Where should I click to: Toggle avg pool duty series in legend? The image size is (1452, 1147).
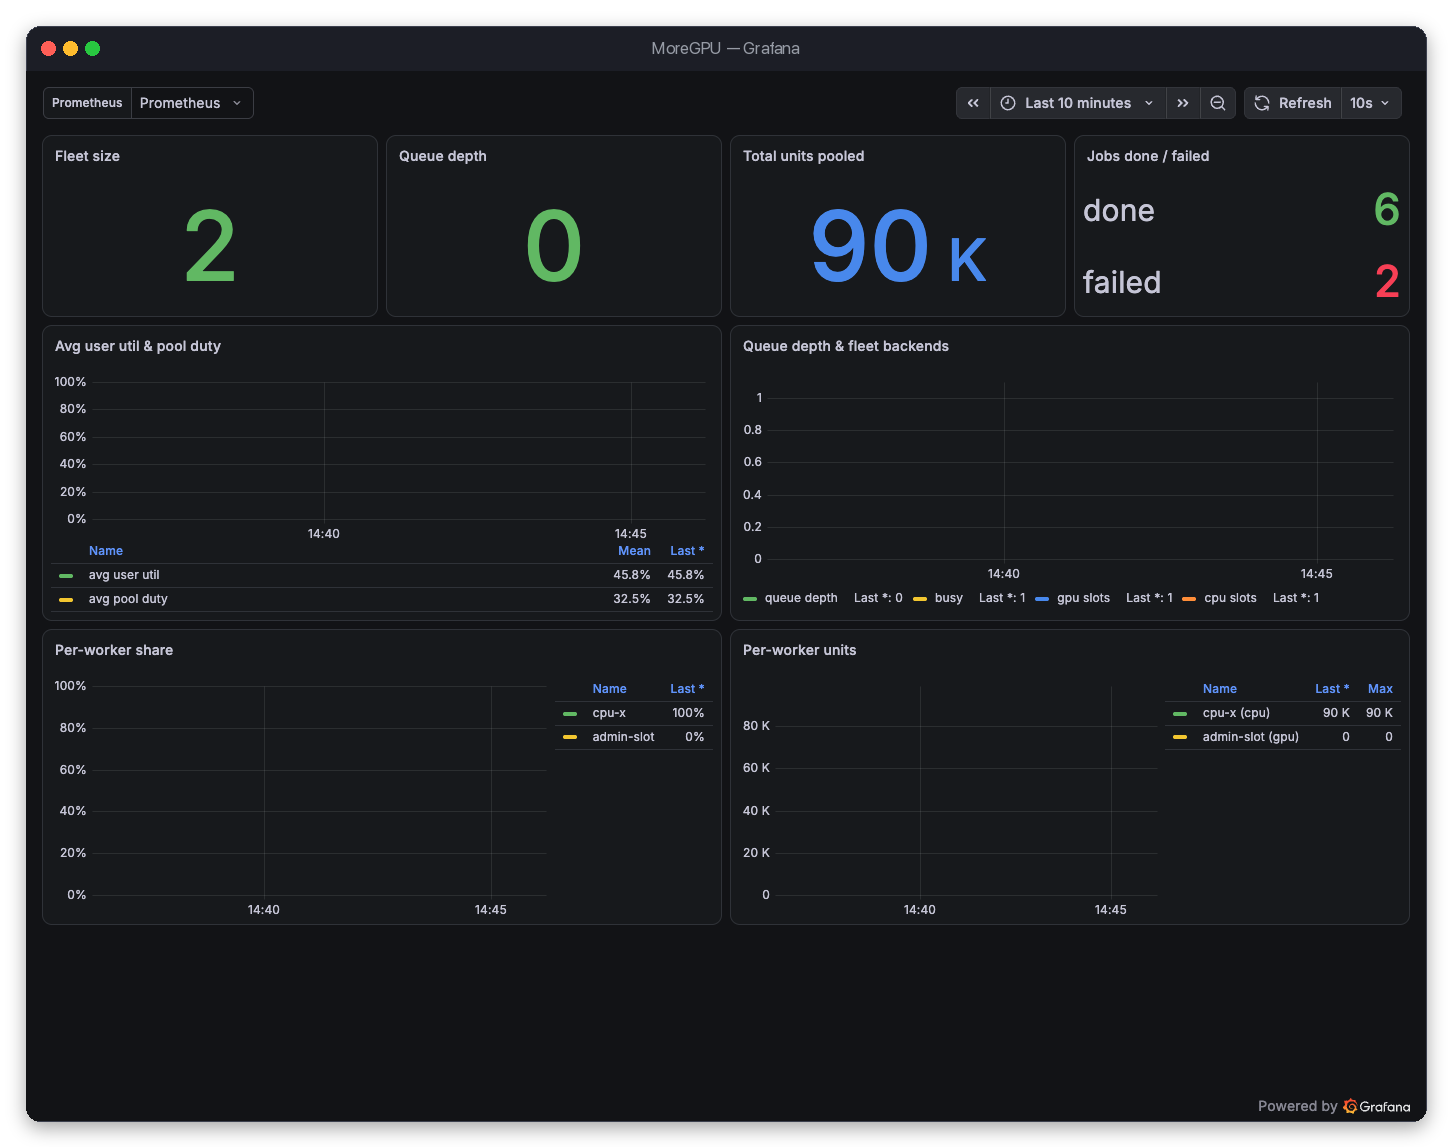[x=128, y=599]
